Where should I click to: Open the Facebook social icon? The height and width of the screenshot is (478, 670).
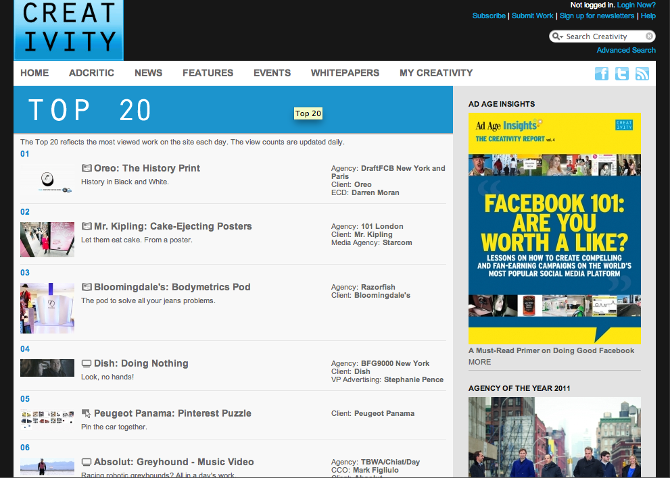tap(602, 73)
